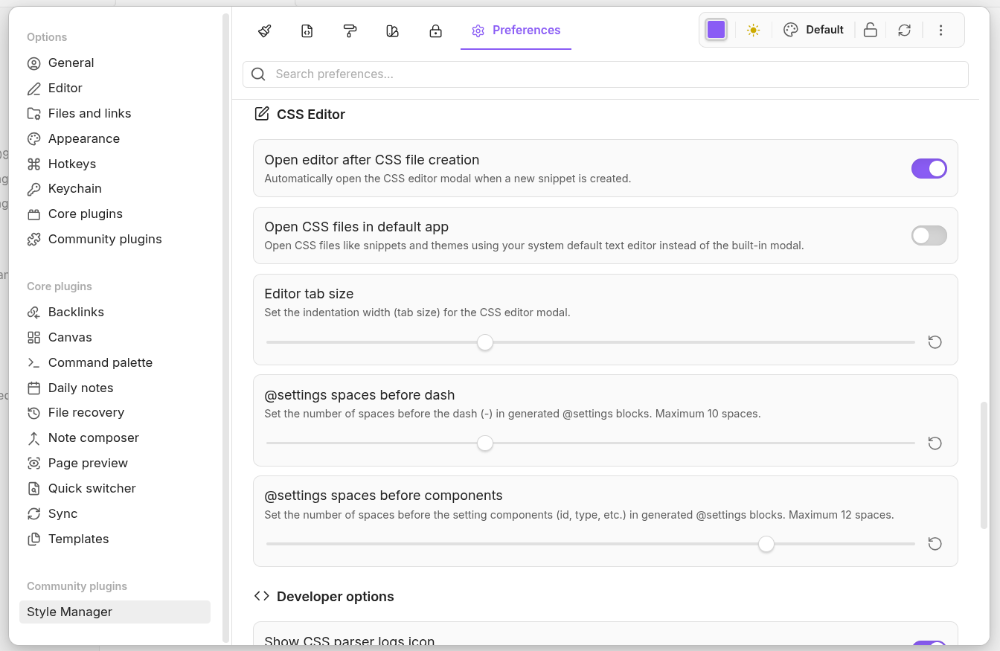Open the CSS code file tab

(x=307, y=31)
